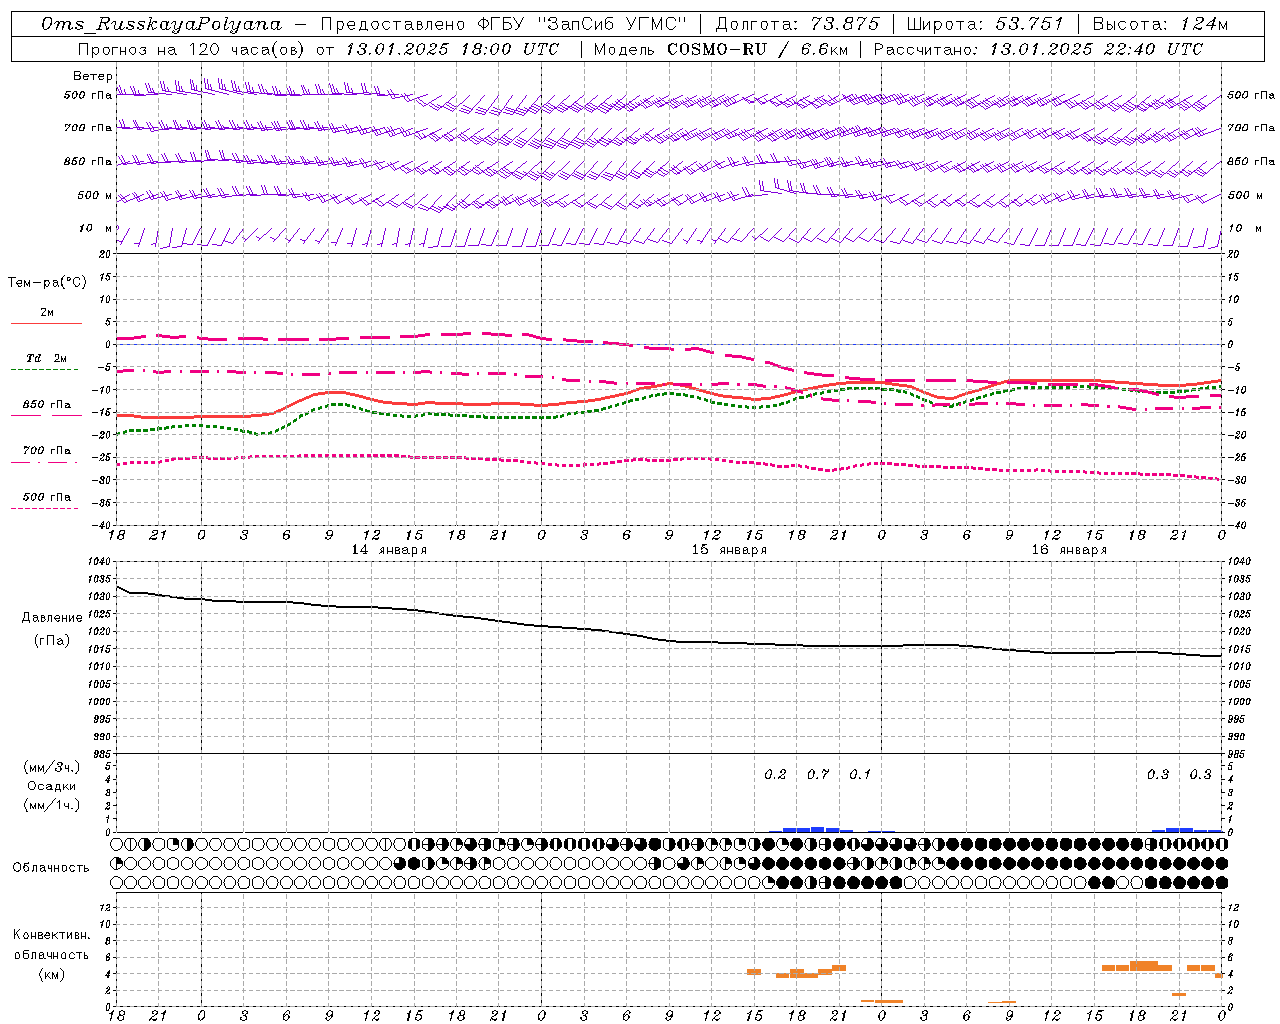Image resolution: width=1280 pixels, height=1024 pixels.
Task: Click the 500 гПа temperature legend entry
Action: pos(47,496)
